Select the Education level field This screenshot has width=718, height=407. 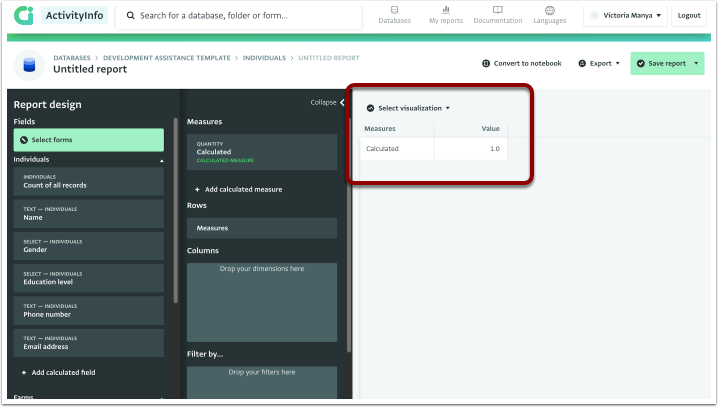[89, 278]
